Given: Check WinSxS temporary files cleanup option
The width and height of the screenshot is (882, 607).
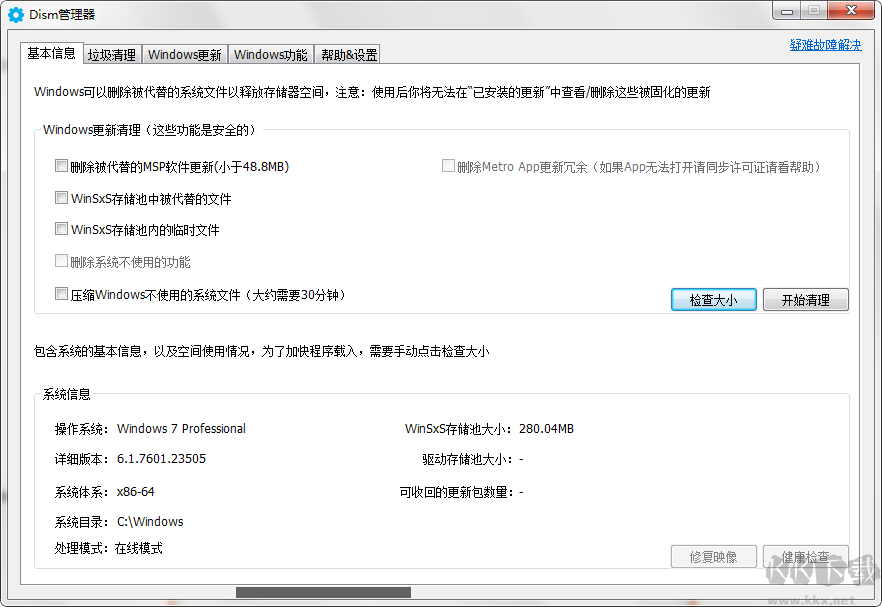Looking at the screenshot, I should coord(61,230).
